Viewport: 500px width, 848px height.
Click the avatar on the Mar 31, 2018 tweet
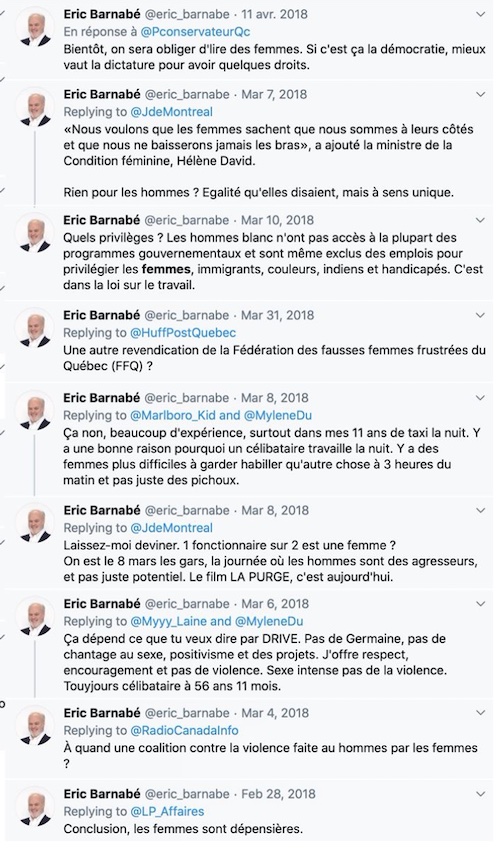pos(36,329)
